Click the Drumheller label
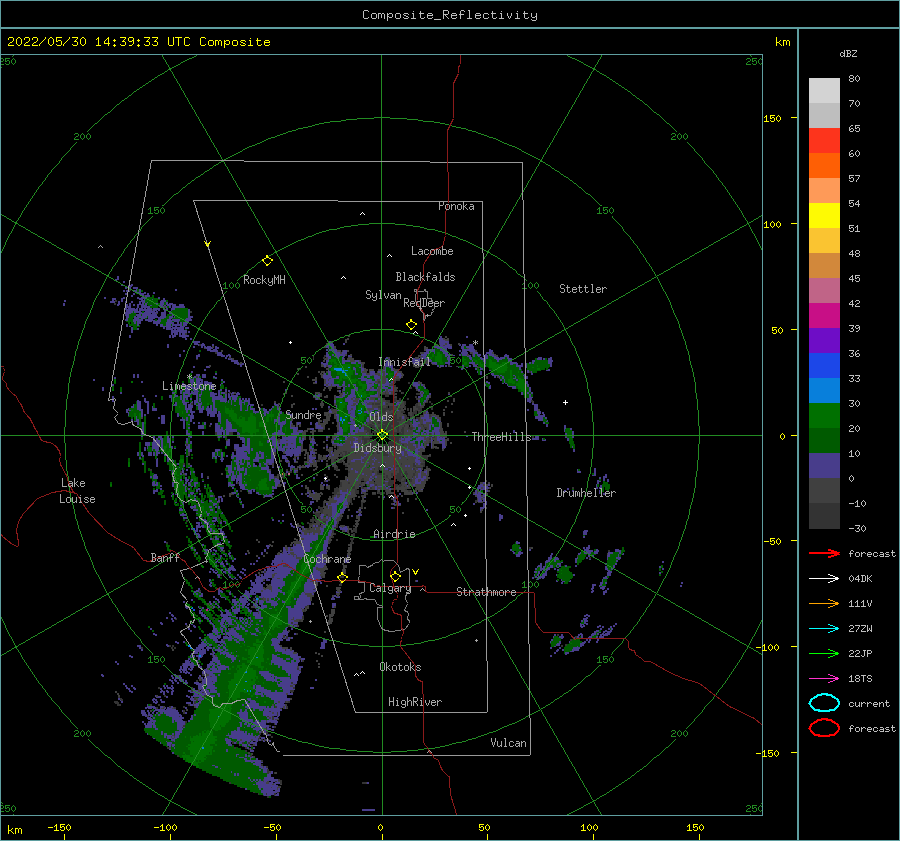 (x=586, y=493)
